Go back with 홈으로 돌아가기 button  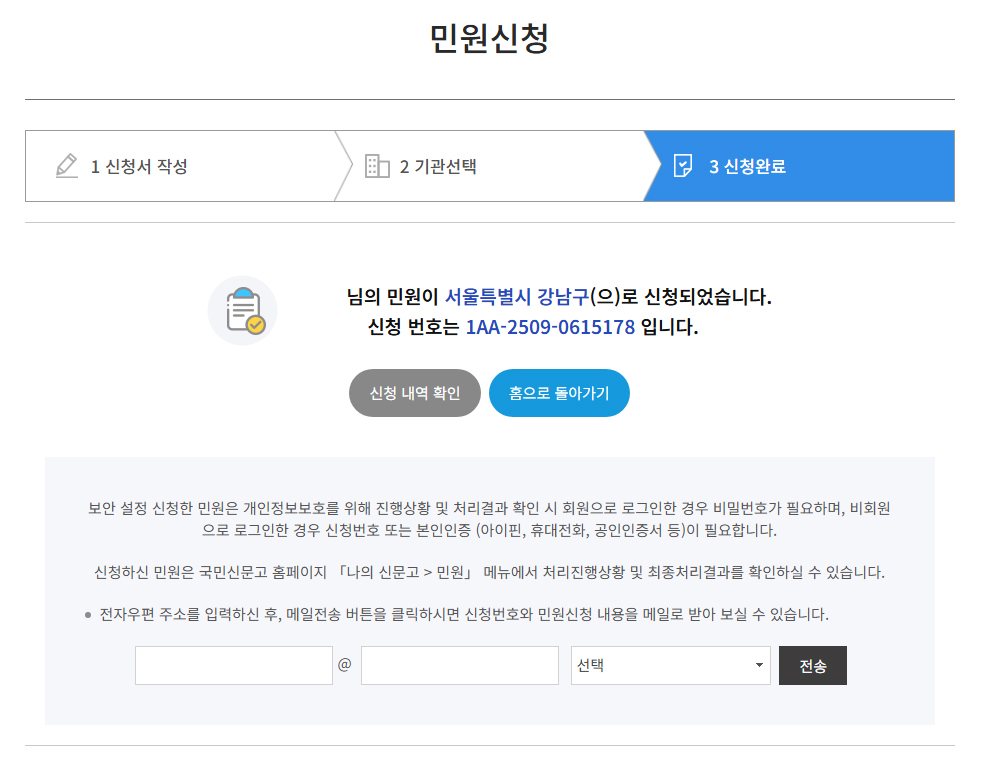click(559, 393)
